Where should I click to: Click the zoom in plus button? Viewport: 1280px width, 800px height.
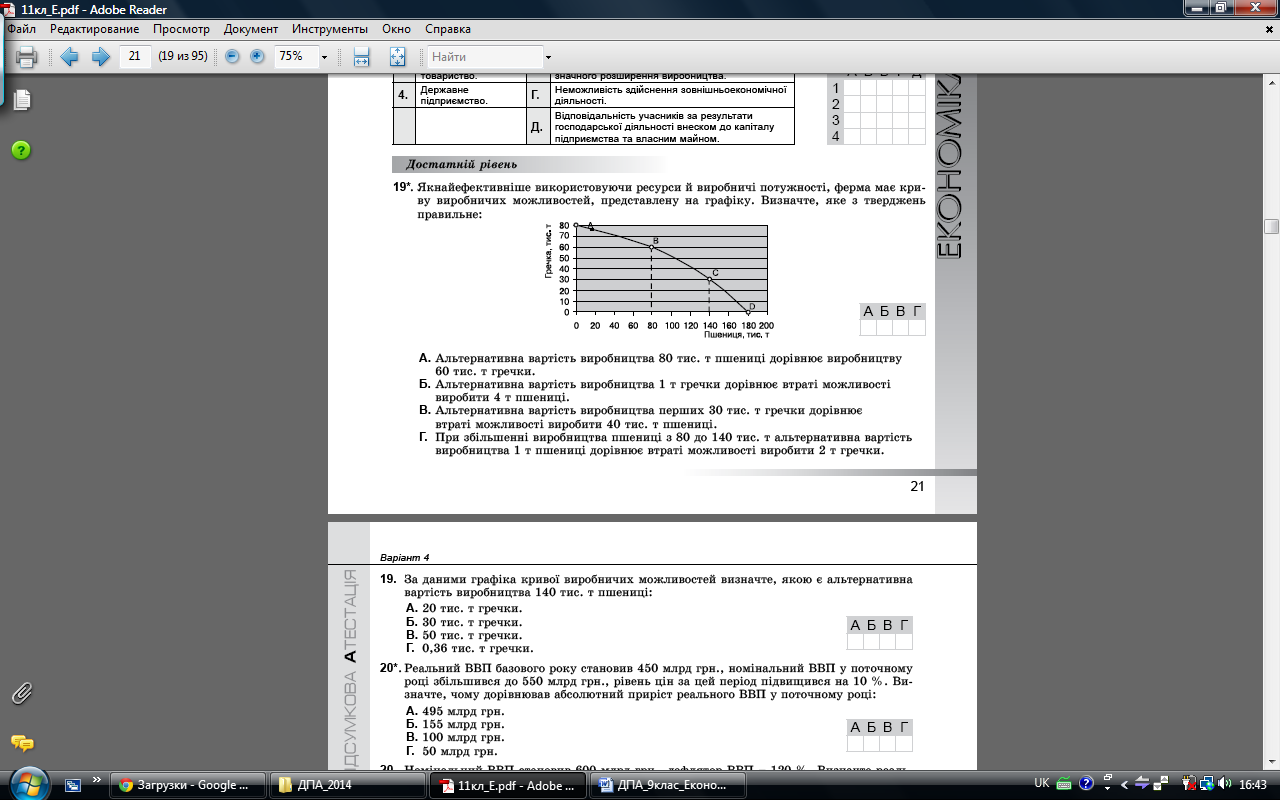tap(257, 57)
